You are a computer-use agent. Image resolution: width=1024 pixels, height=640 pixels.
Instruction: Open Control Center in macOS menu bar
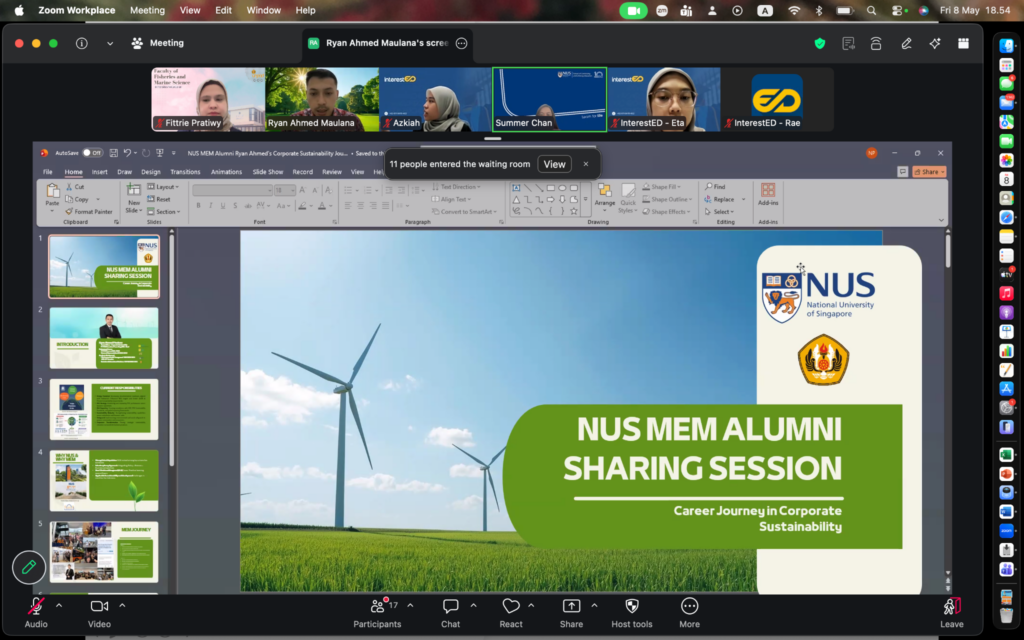[x=898, y=10]
